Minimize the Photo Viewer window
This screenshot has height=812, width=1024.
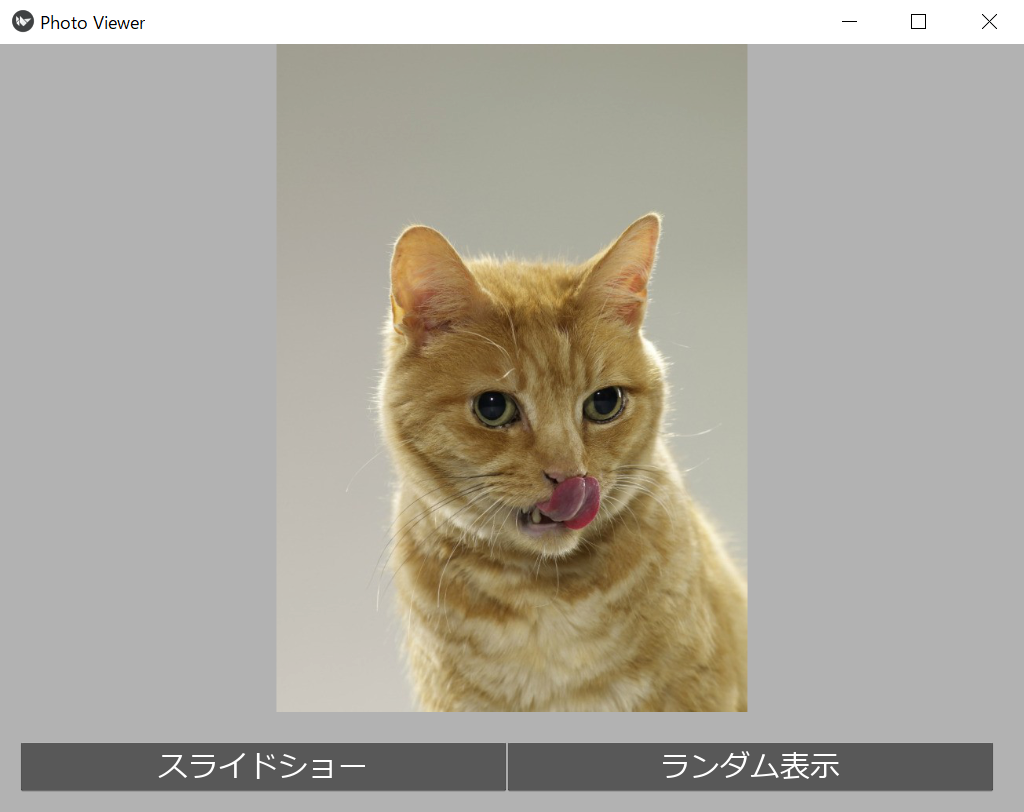[x=849, y=21]
